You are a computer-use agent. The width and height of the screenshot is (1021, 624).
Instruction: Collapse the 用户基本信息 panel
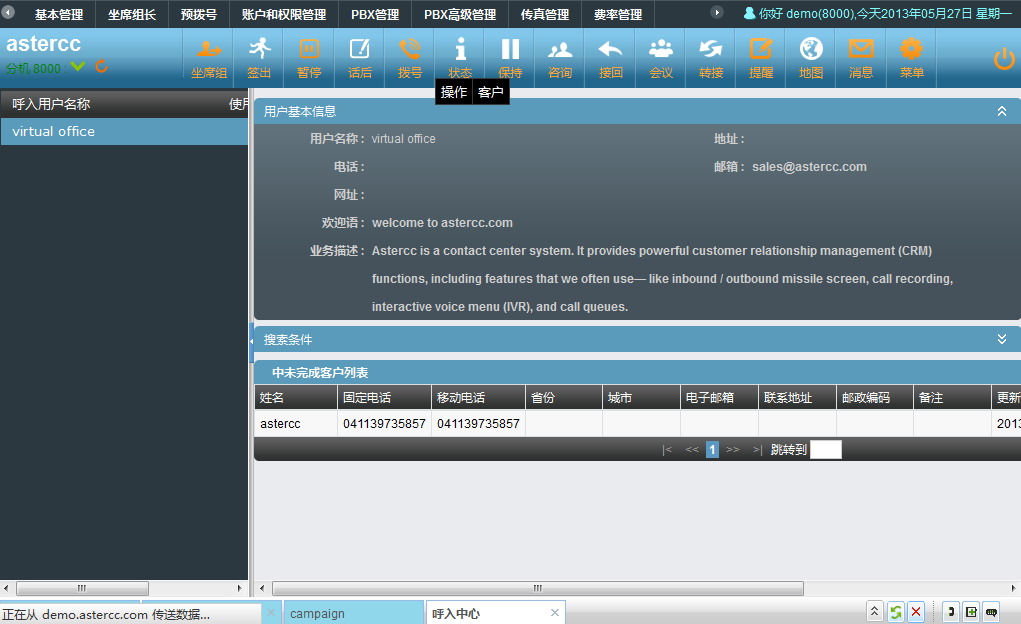(1002, 112)
